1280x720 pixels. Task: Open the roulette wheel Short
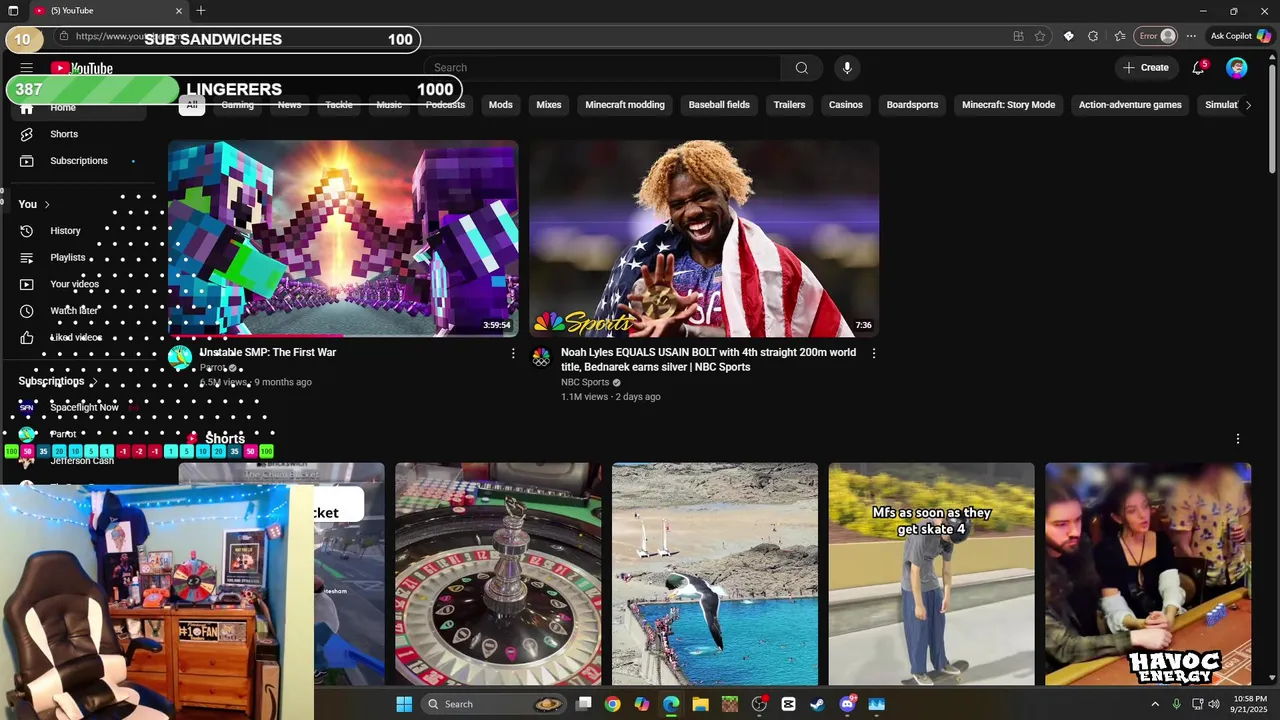click(x=498, y=574)
